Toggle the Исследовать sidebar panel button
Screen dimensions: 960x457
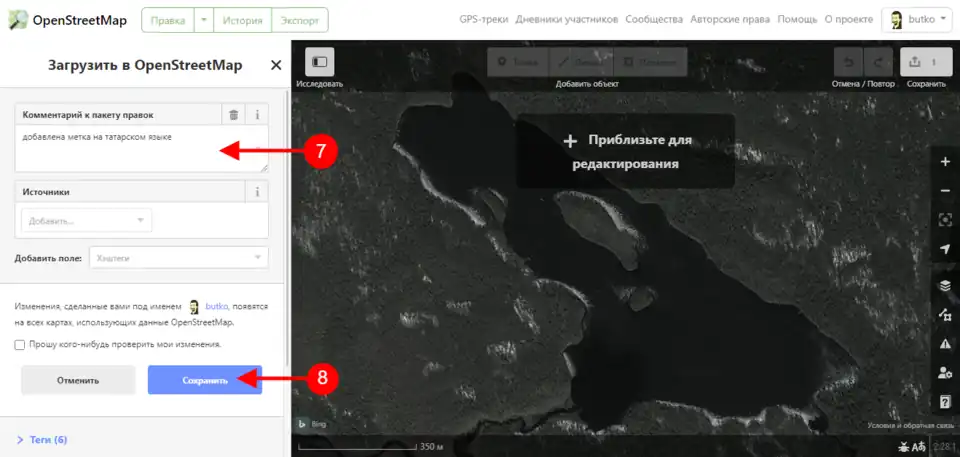(x=319, y=62)
